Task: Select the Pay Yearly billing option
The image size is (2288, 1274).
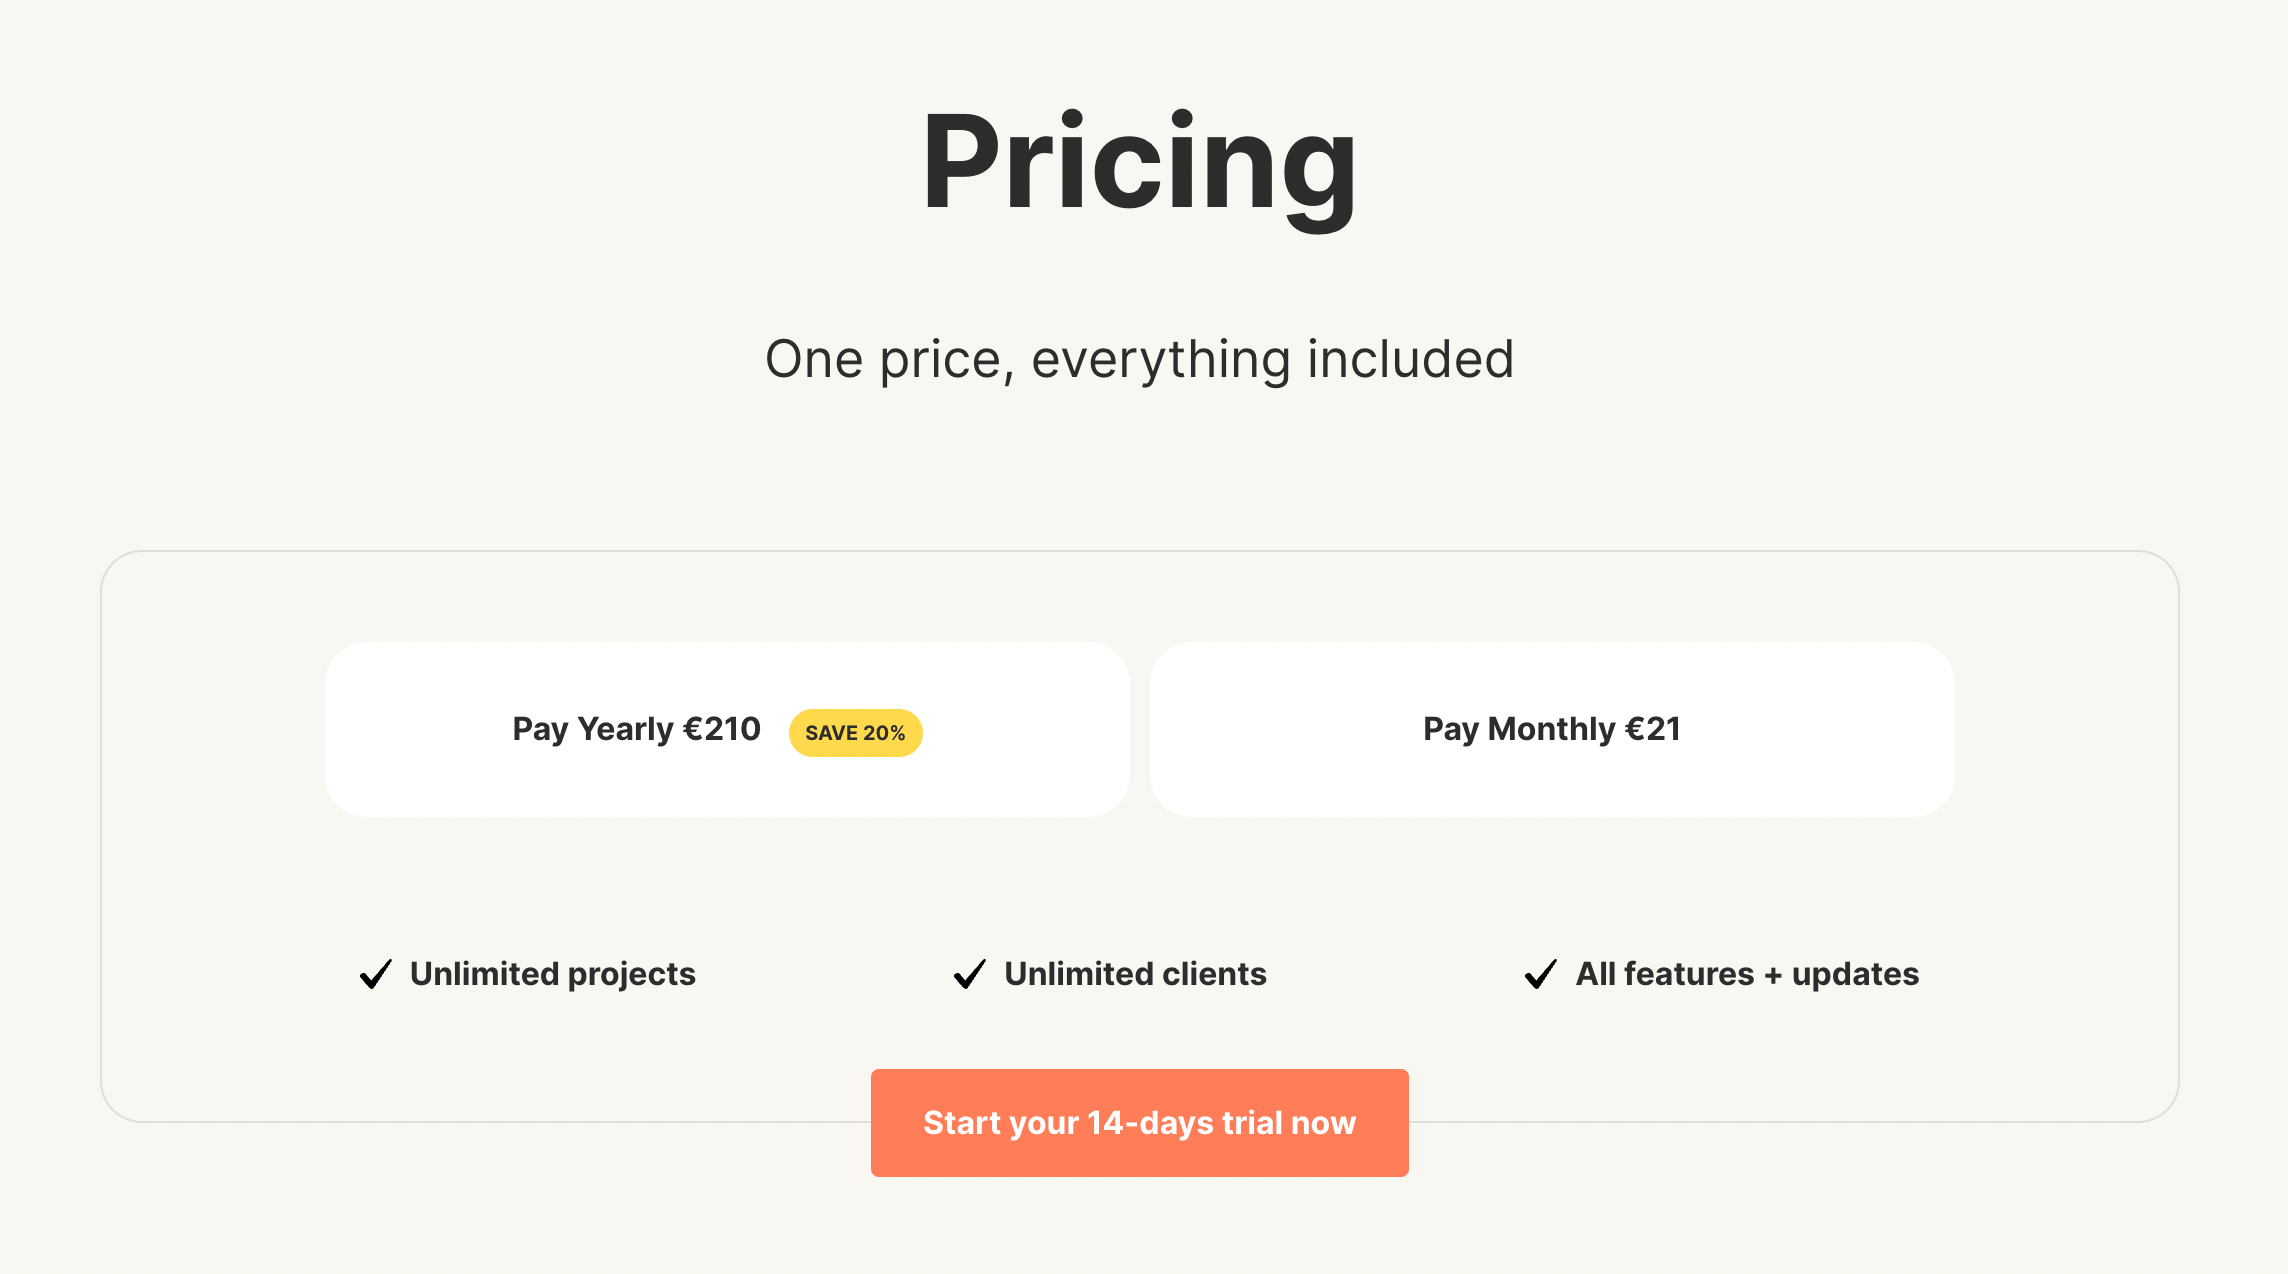Action: (727, 729)
